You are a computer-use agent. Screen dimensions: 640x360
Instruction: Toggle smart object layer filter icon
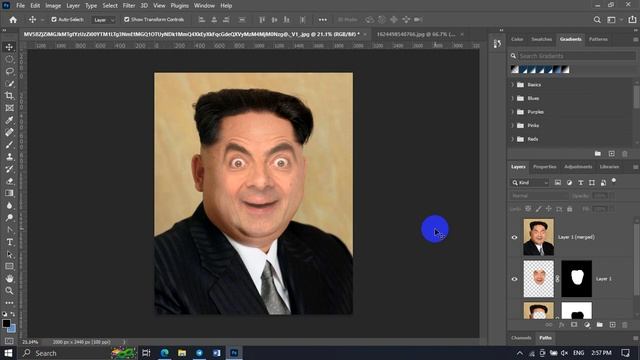[603, 183]
